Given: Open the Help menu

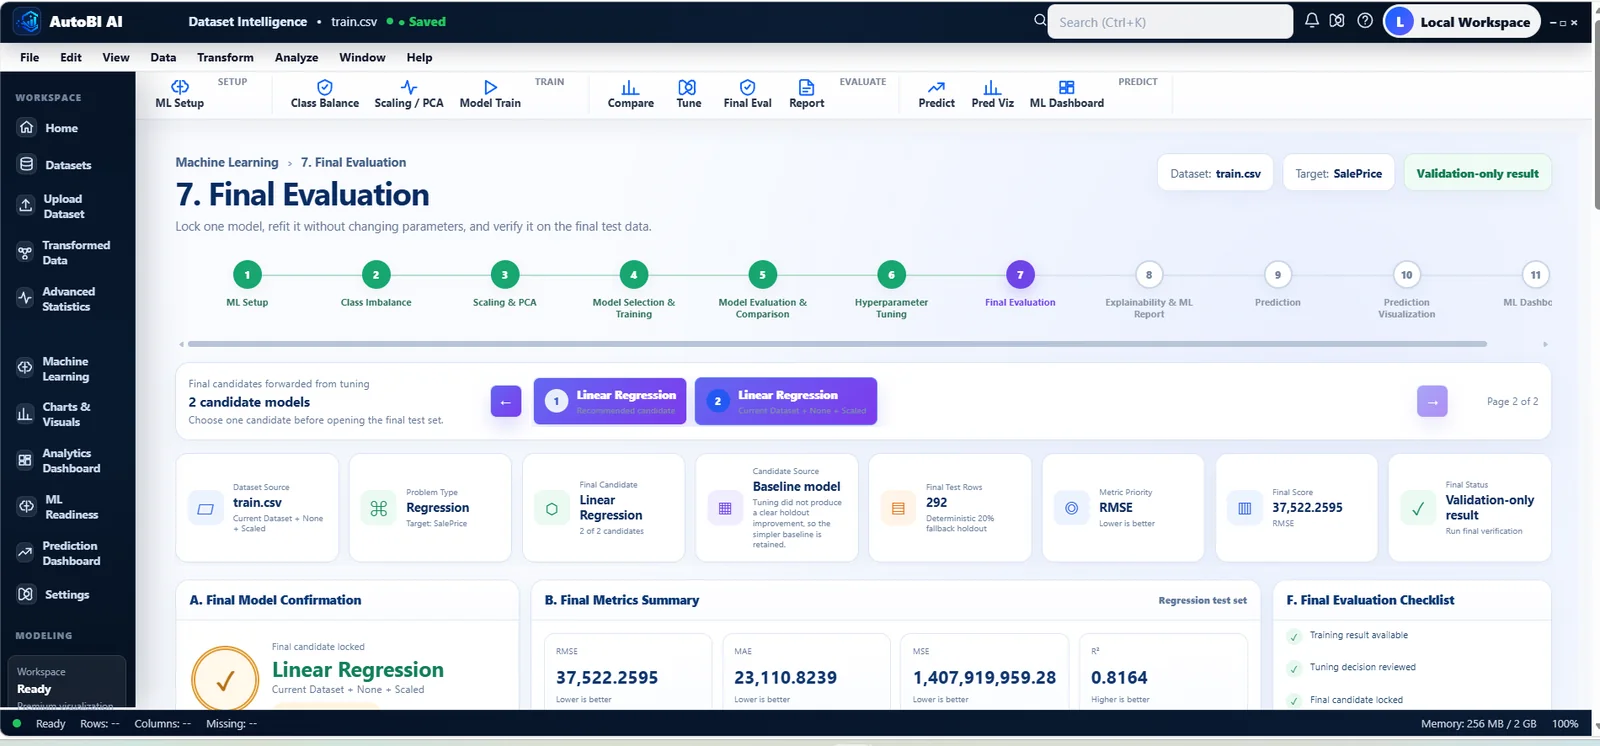Looking at the screenshot, I should point(420,57).
